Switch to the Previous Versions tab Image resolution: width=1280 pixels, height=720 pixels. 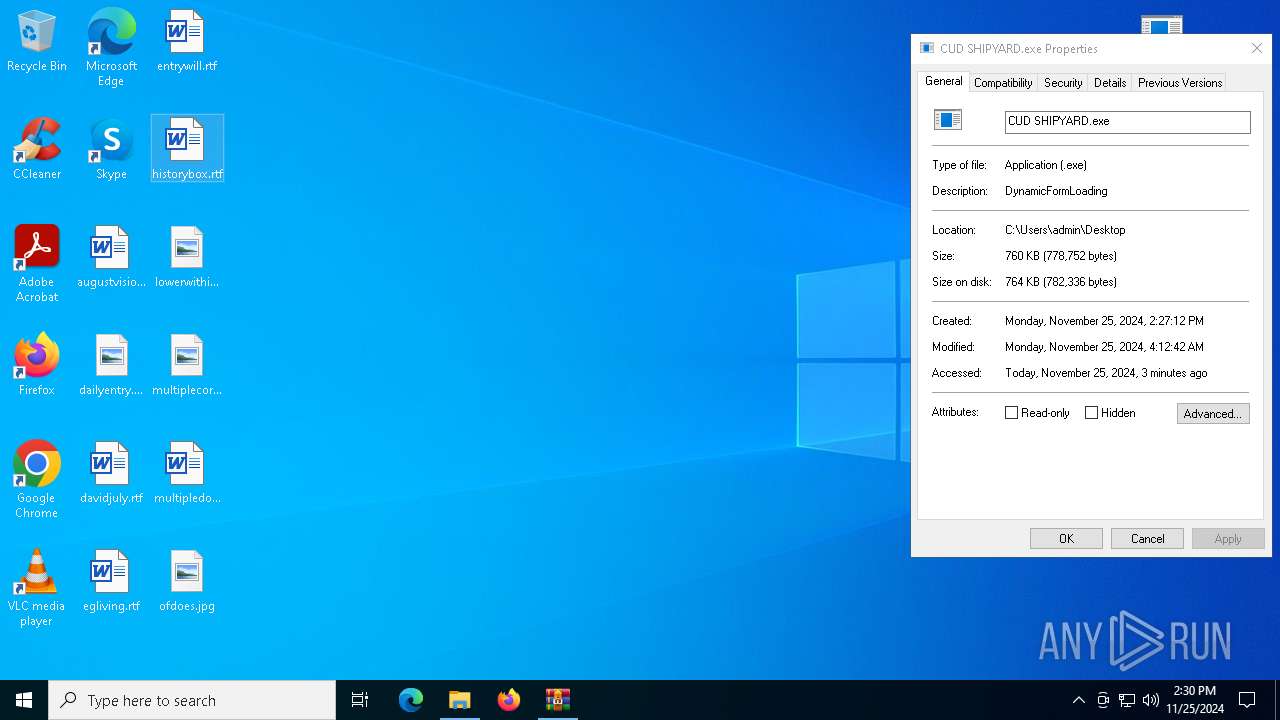click(1180, 83)
